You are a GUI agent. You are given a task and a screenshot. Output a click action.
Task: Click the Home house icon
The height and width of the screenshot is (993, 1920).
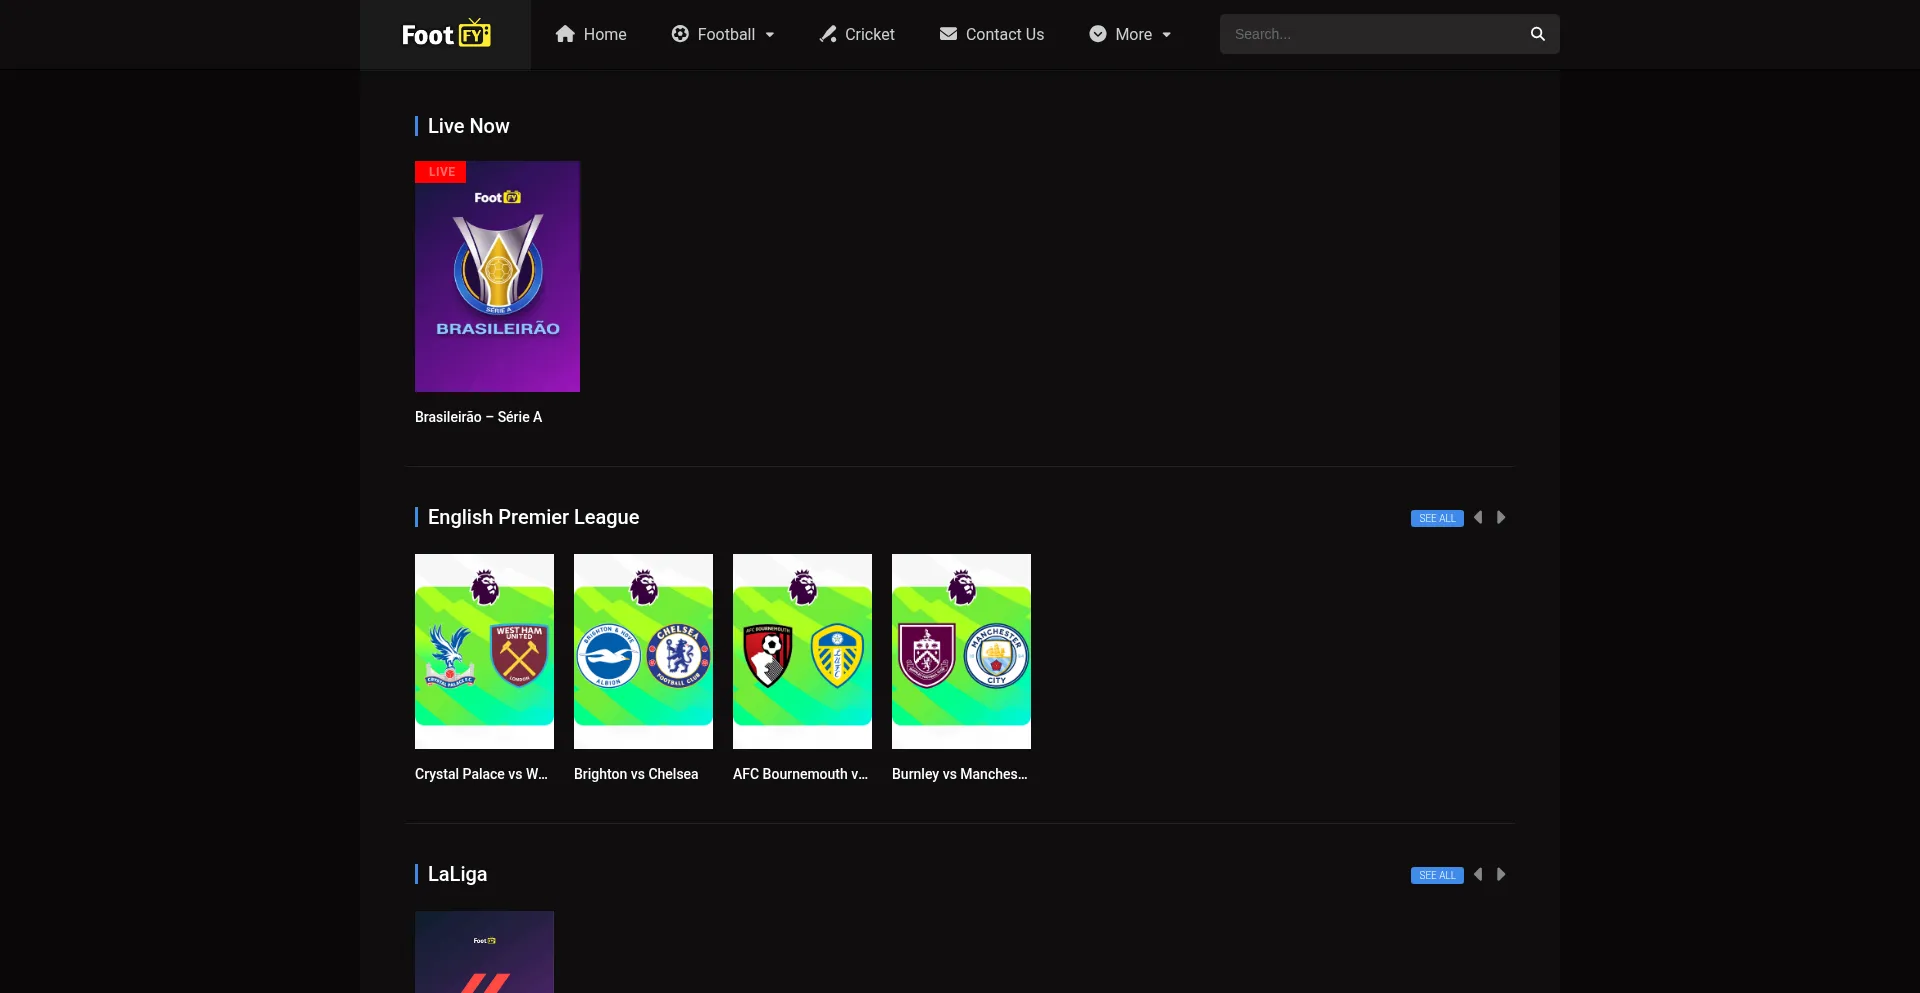pos(565,34)
